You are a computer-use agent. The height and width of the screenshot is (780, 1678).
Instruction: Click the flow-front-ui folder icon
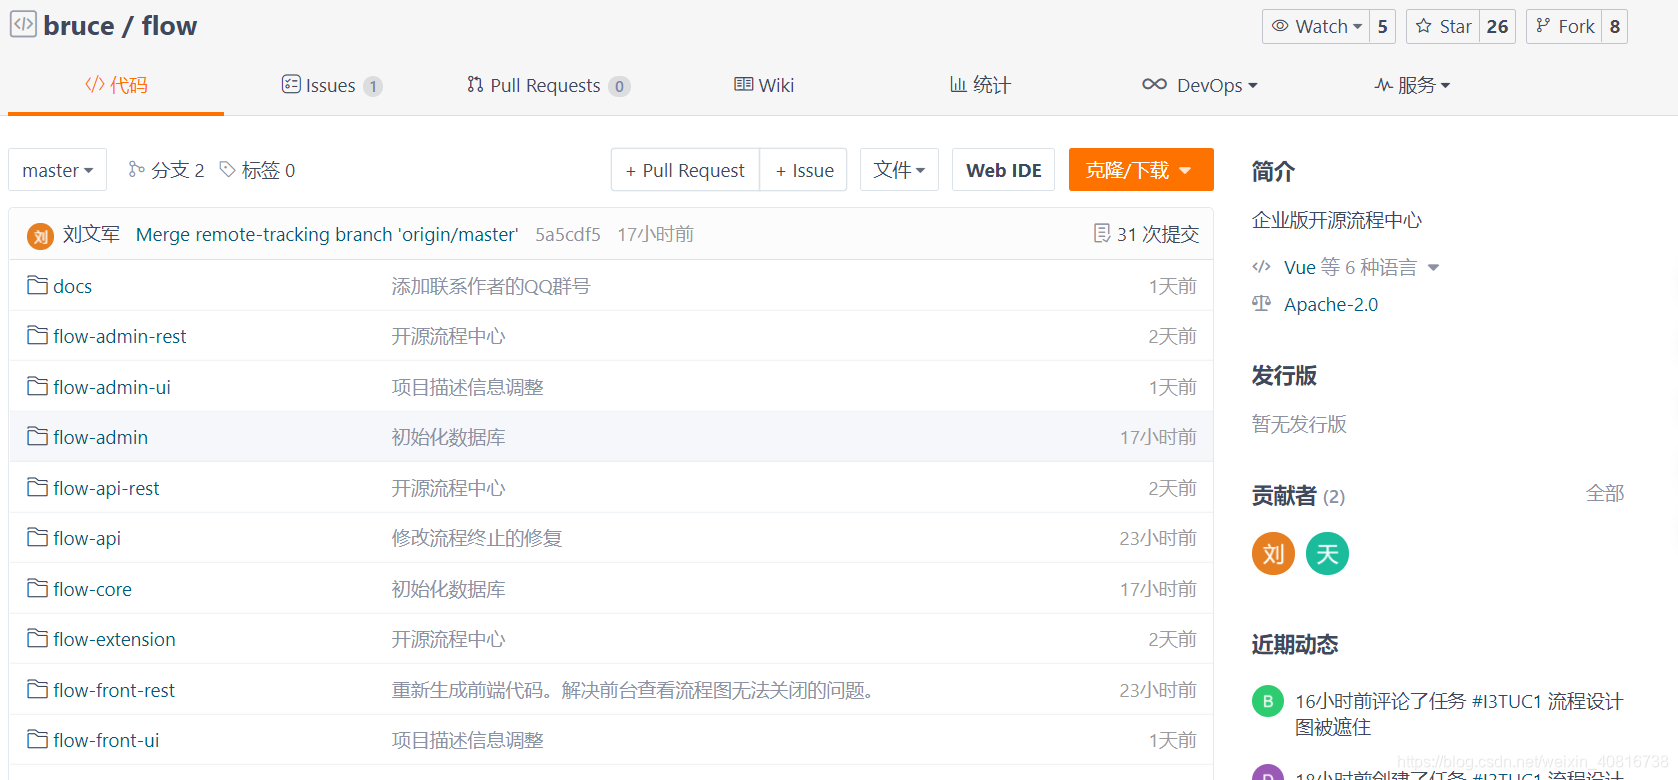38,739
